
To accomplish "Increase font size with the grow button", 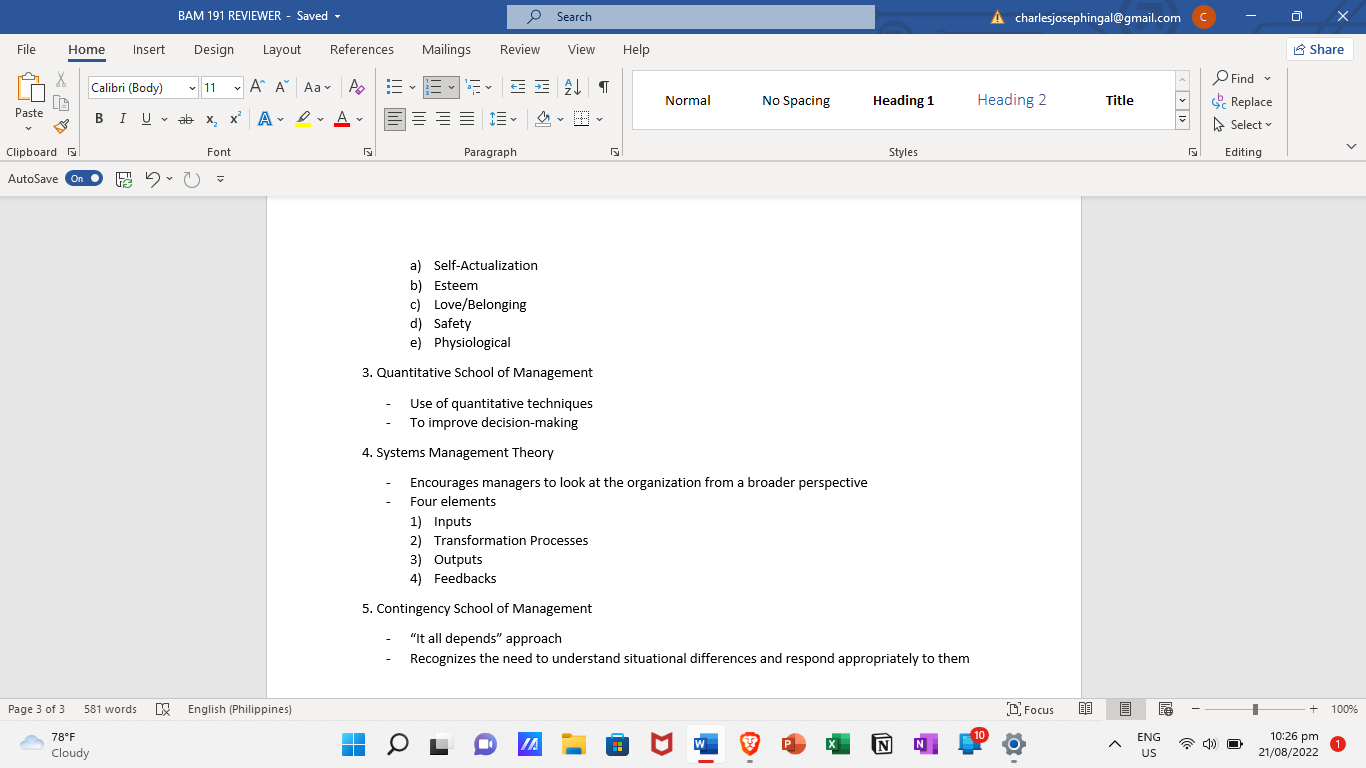I will (x=257, y=87).
